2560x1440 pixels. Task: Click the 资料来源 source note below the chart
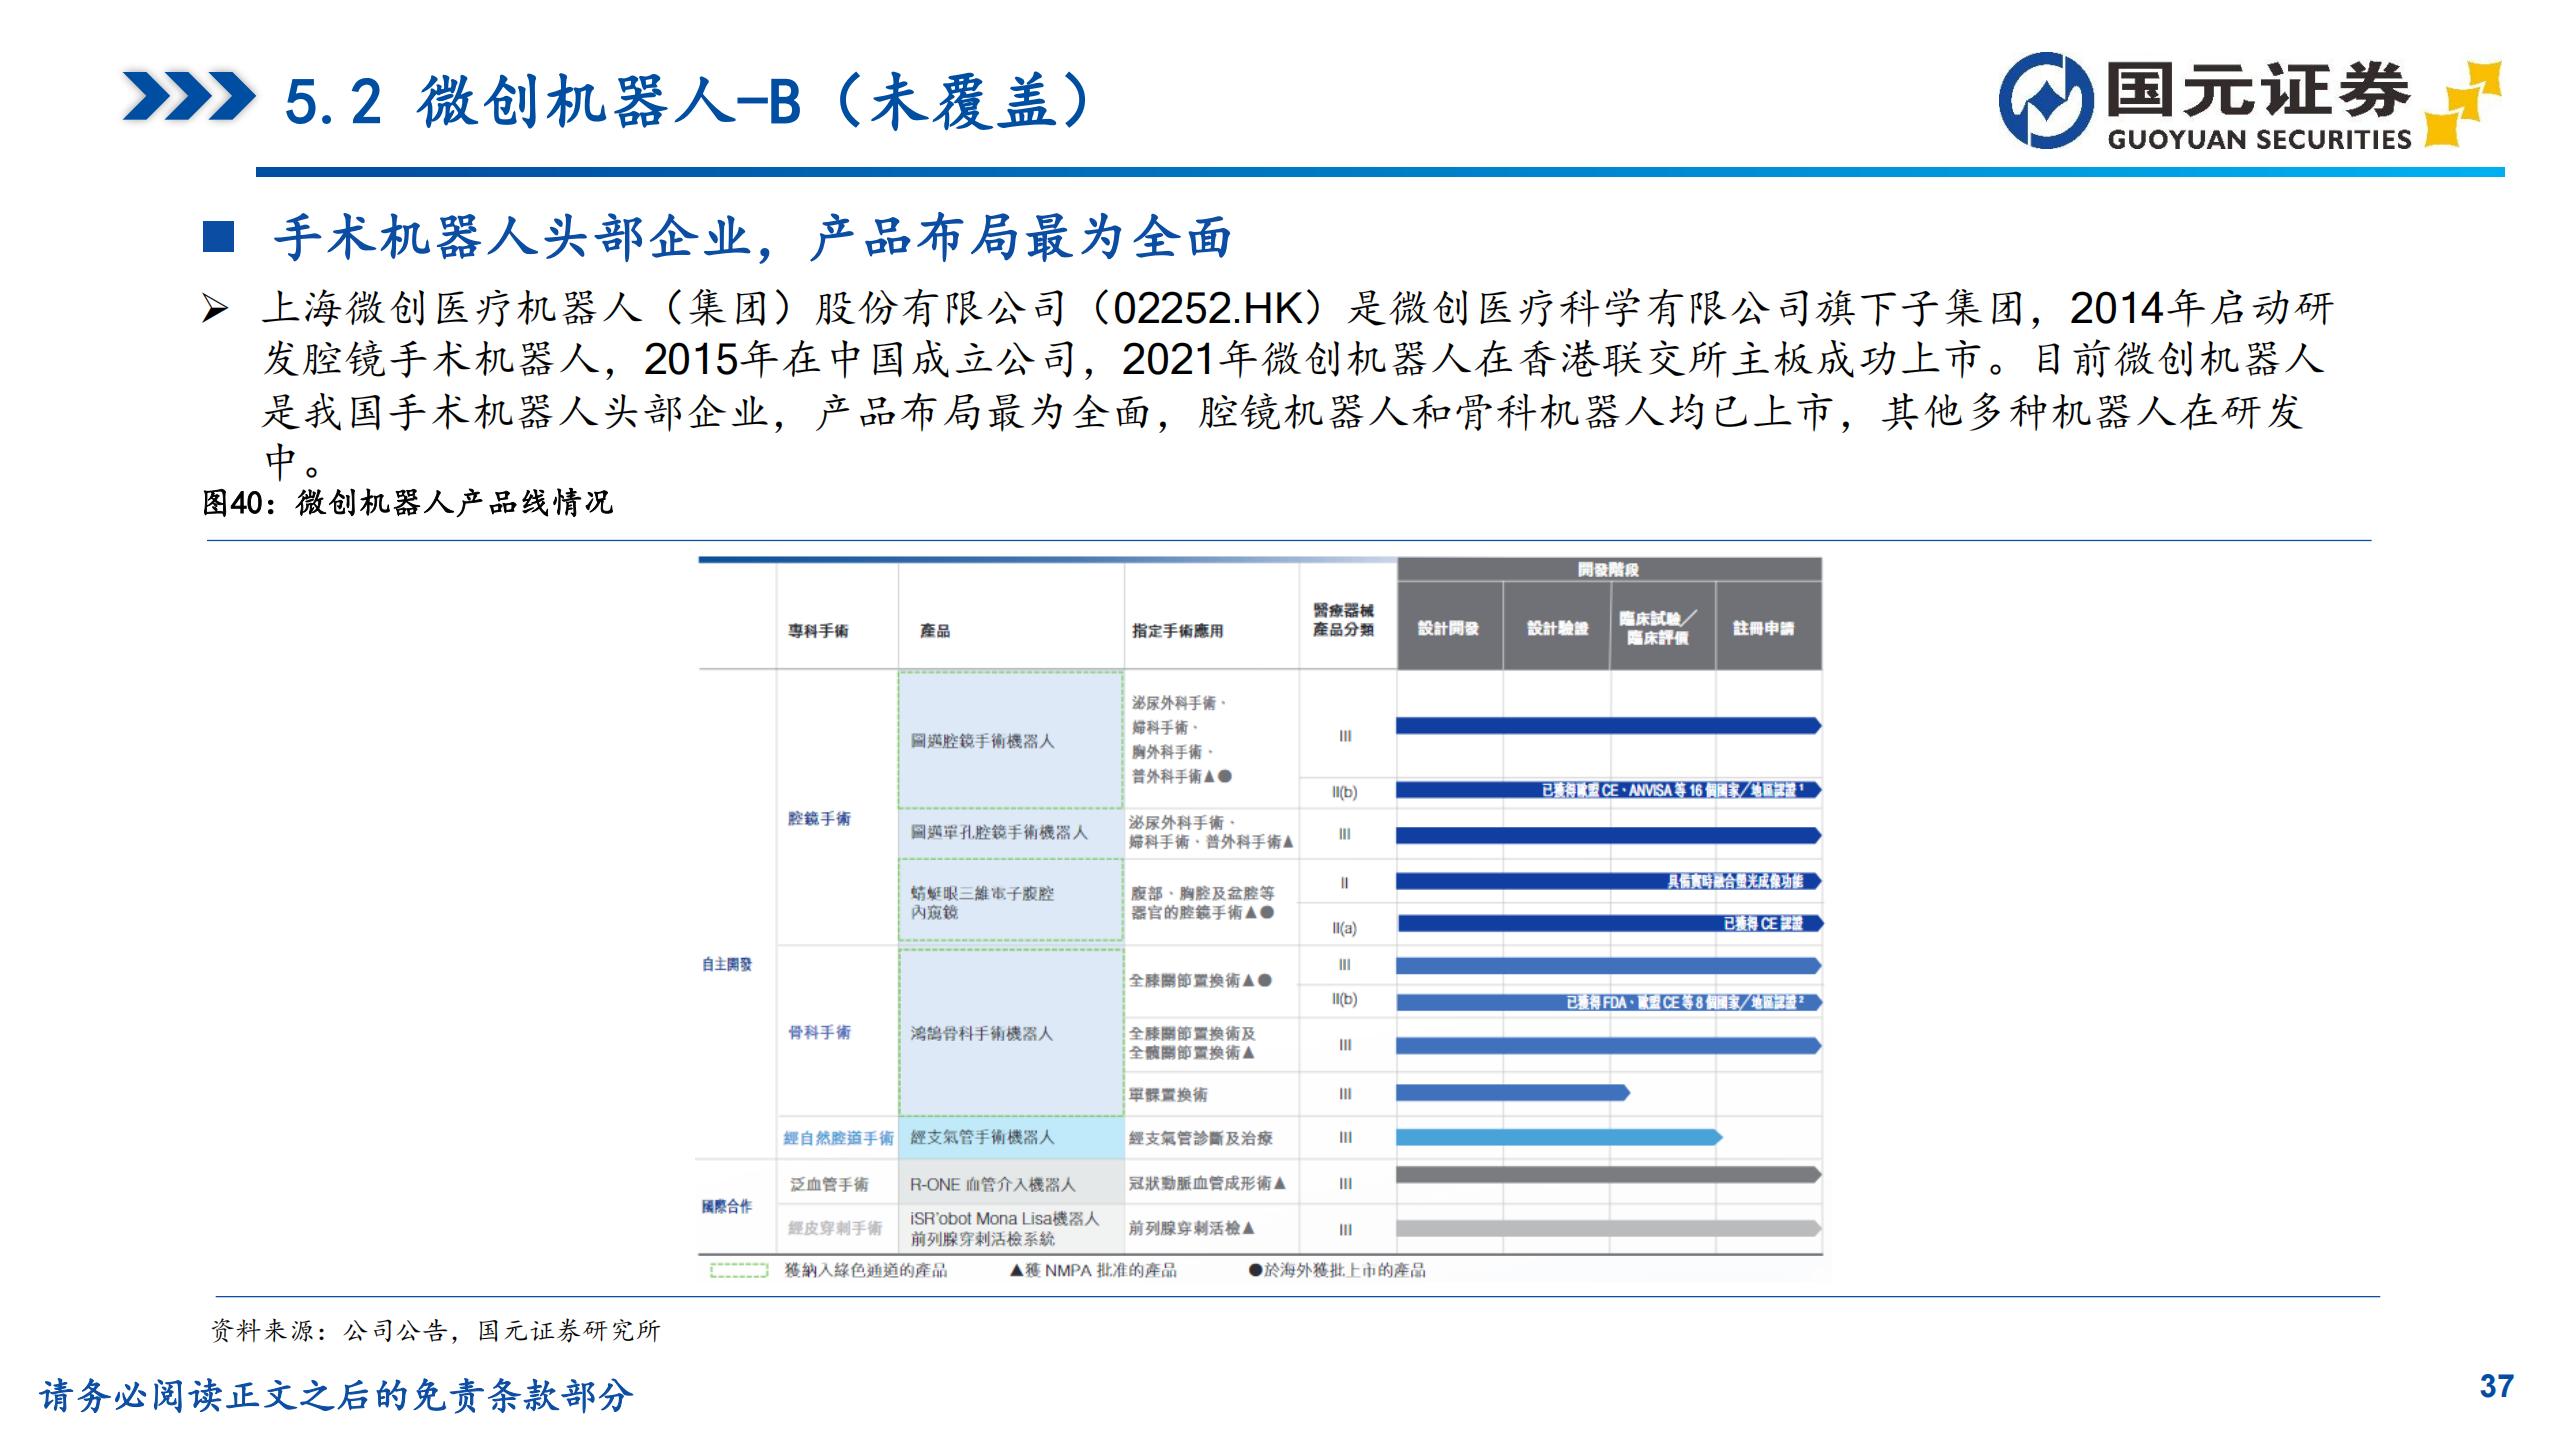pyautogui.click(x=435, y=1331)
